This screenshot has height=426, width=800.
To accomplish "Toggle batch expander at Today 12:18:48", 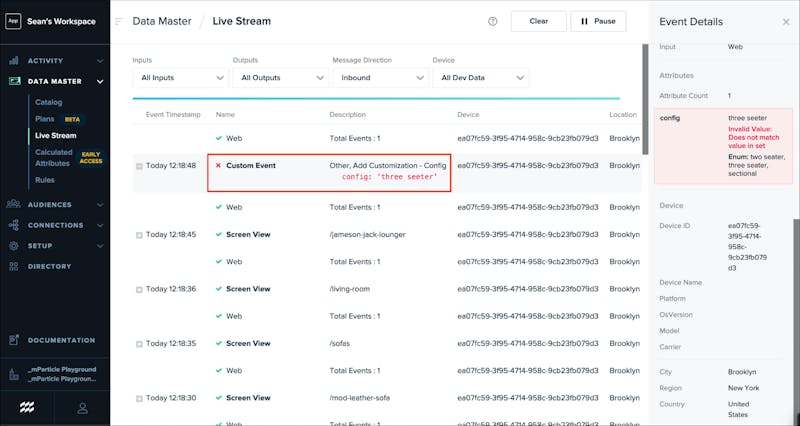I will [139, 166].
